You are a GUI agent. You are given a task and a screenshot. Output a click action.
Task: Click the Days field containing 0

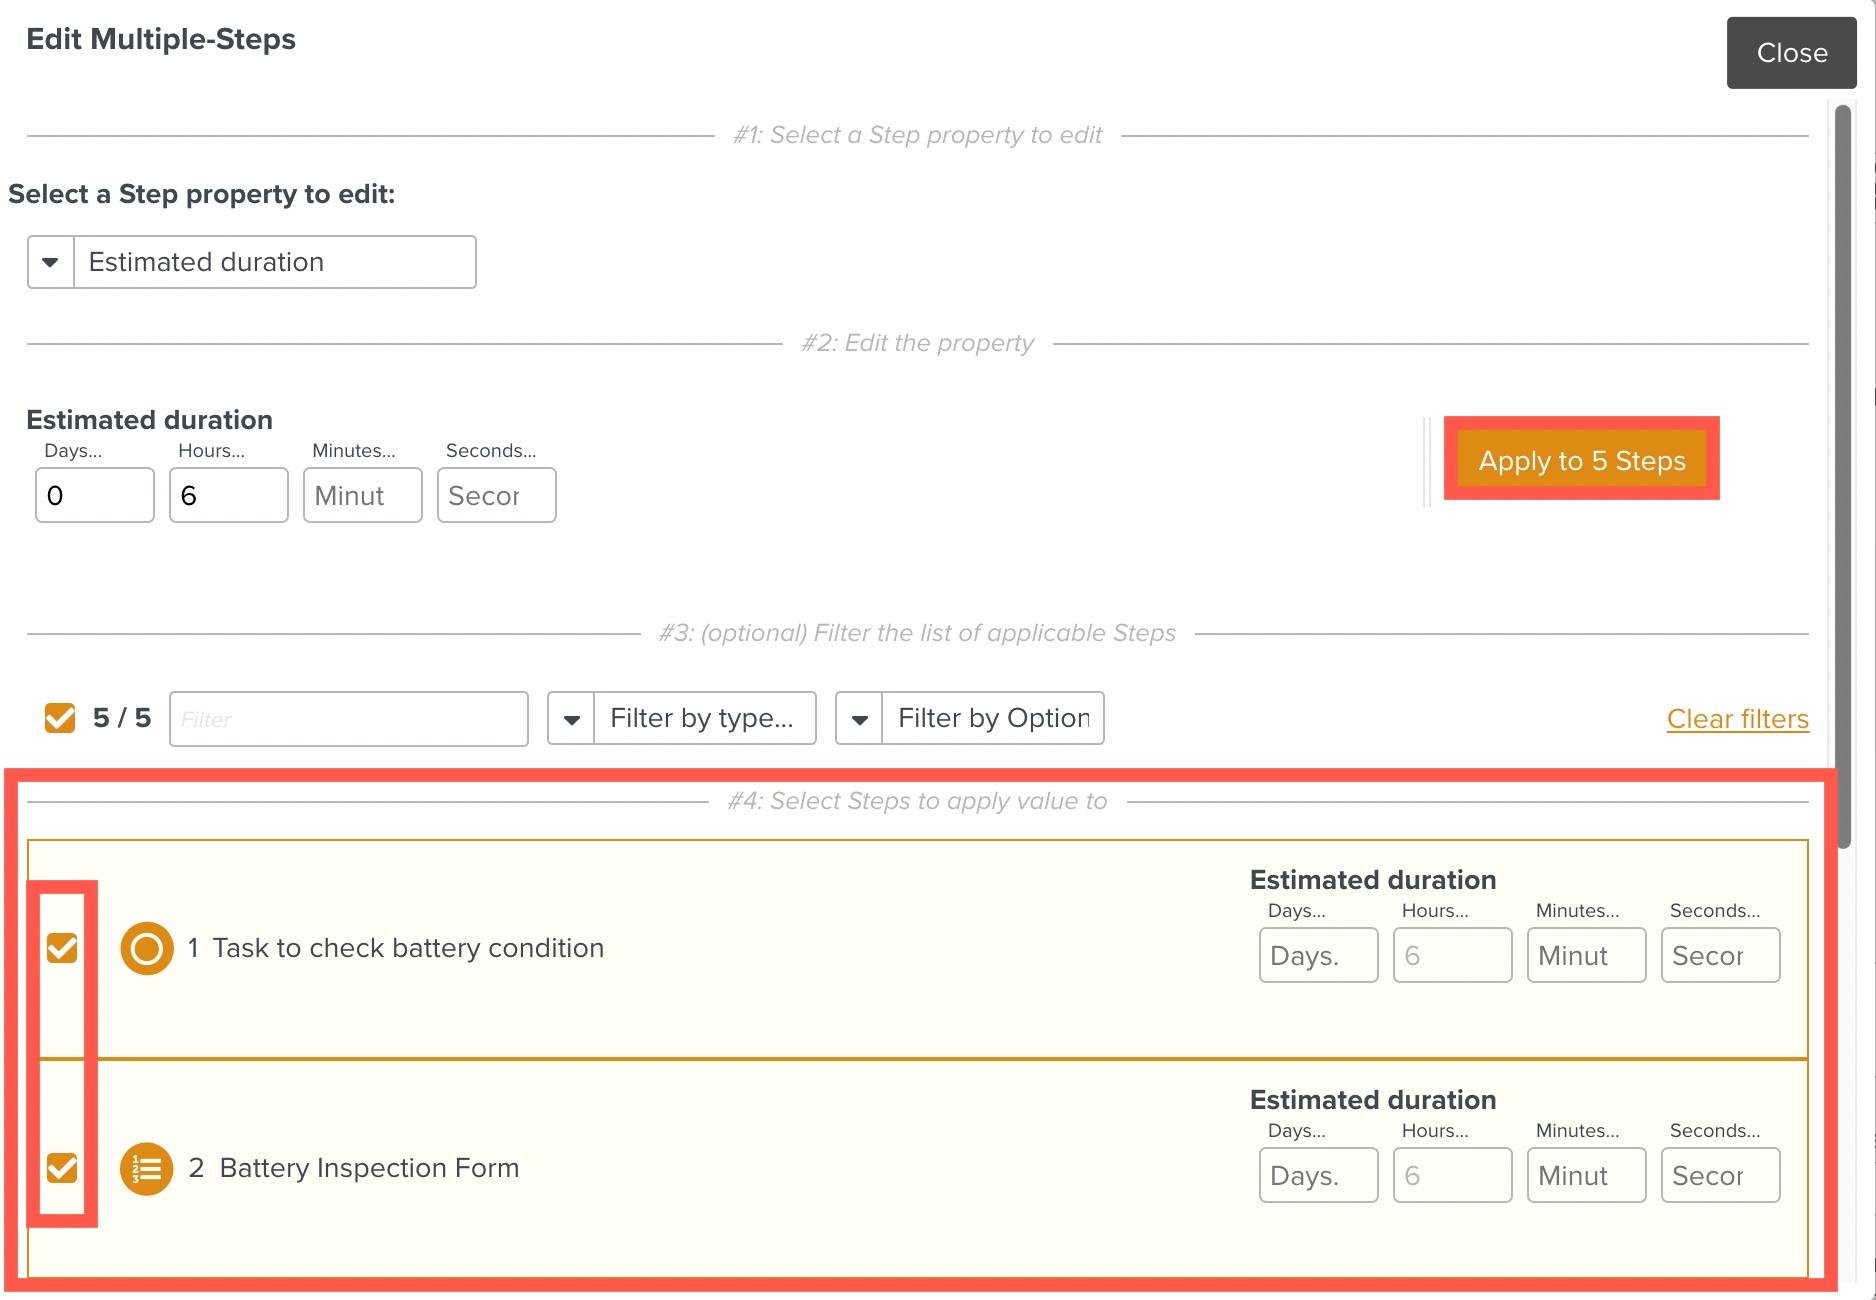coord(94,495)
